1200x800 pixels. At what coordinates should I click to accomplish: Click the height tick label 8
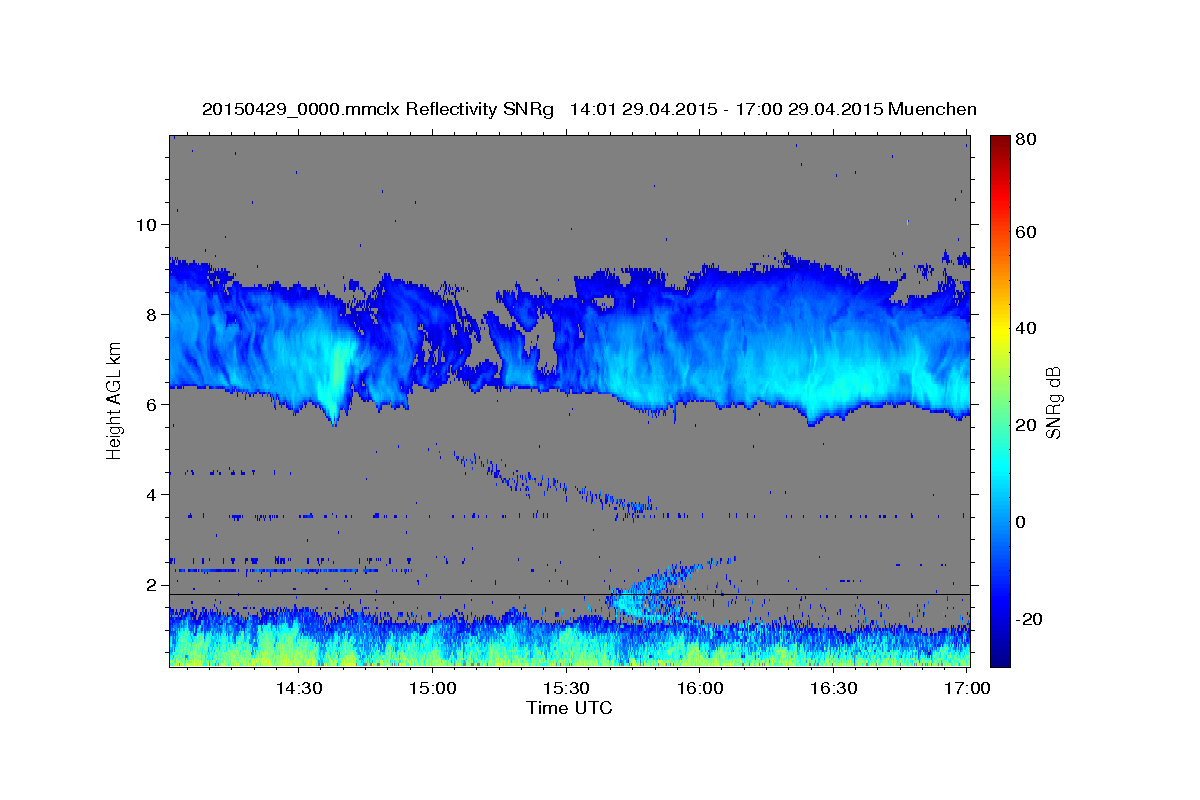point(152,314)
